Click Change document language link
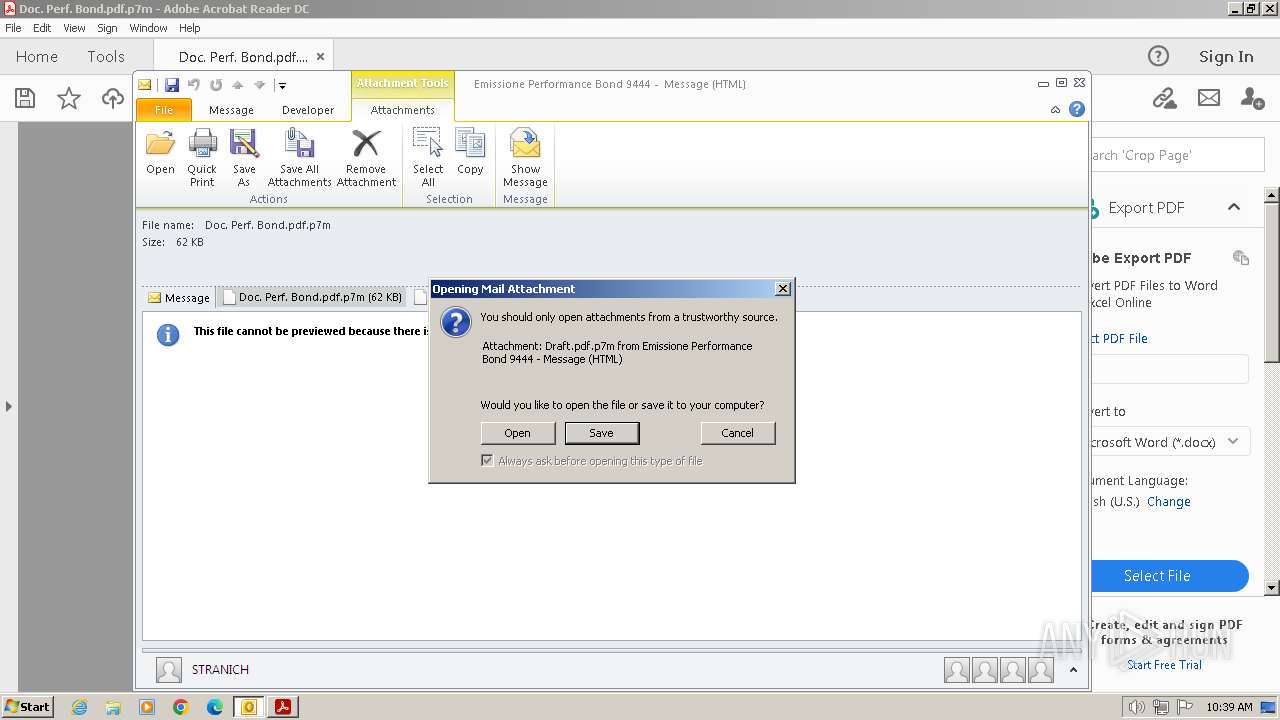This screenshot has width=1280, height=720. point(1169,502)
